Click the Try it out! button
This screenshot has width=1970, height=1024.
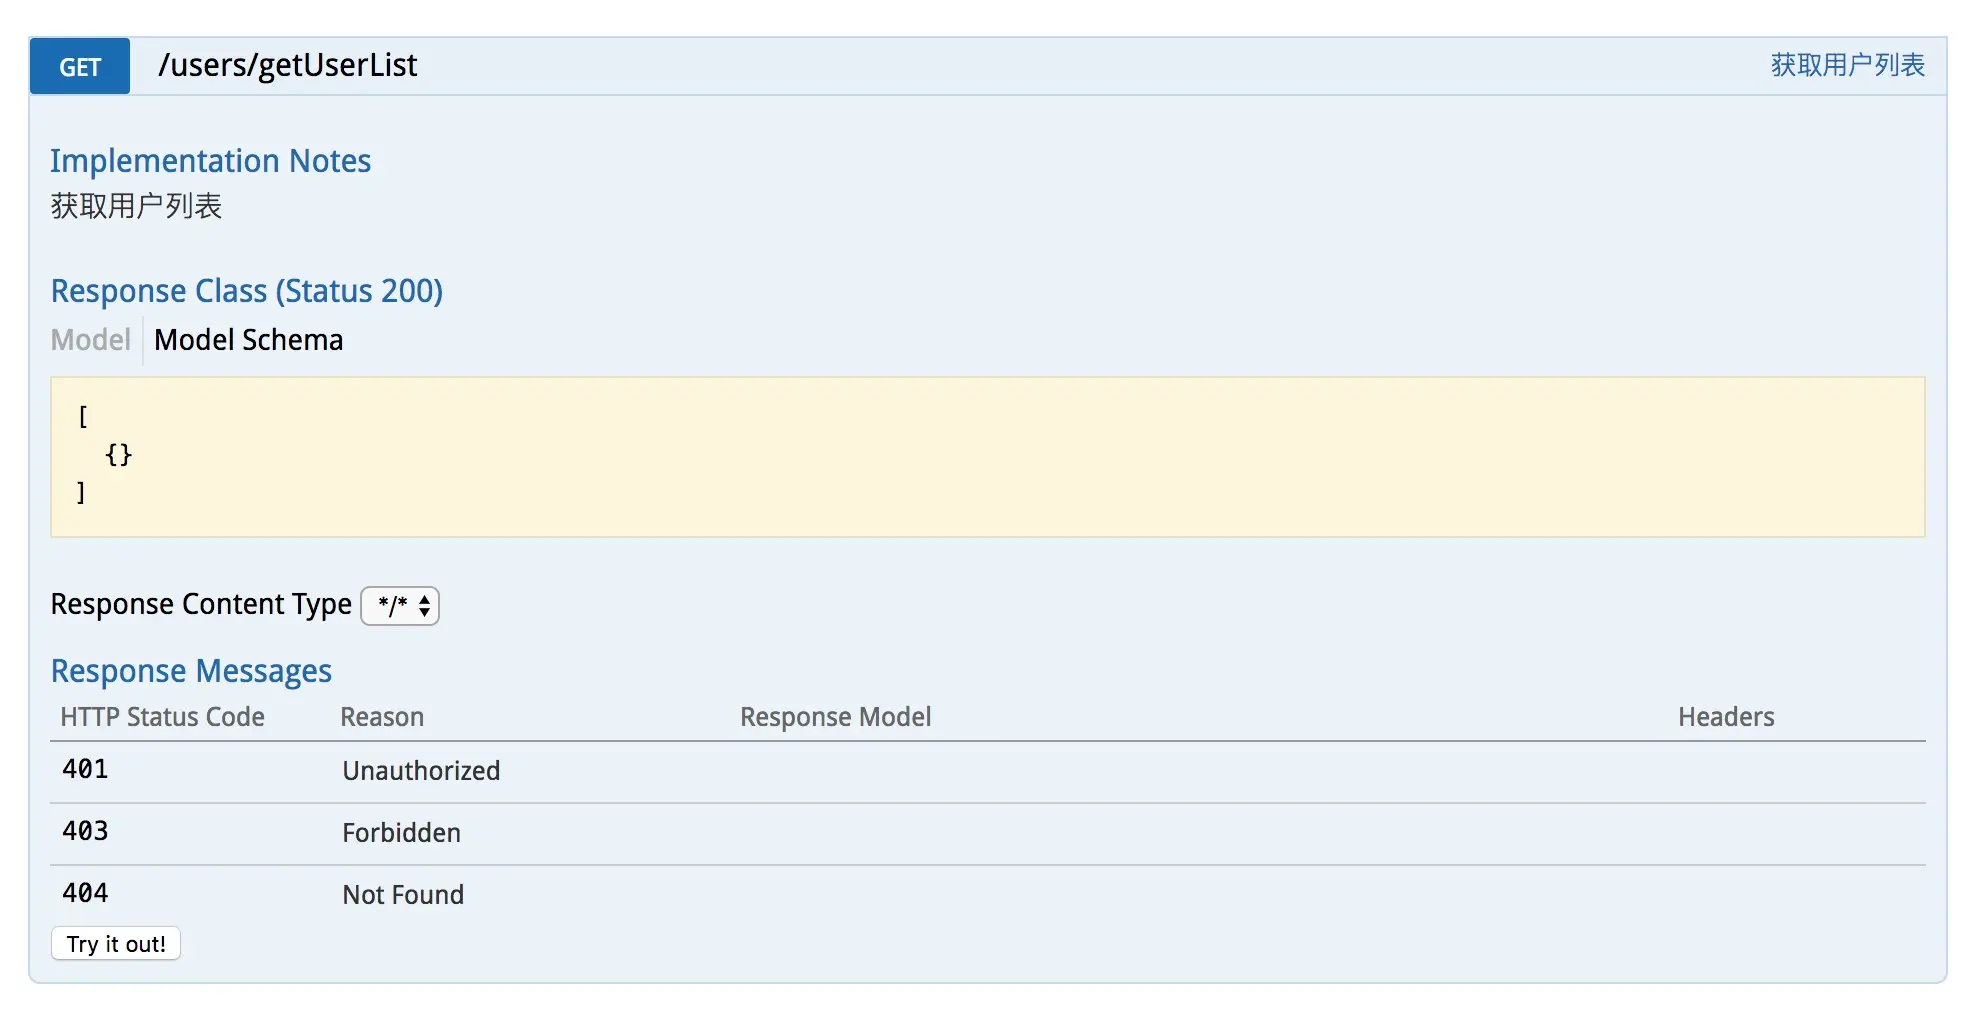(116, 943)
